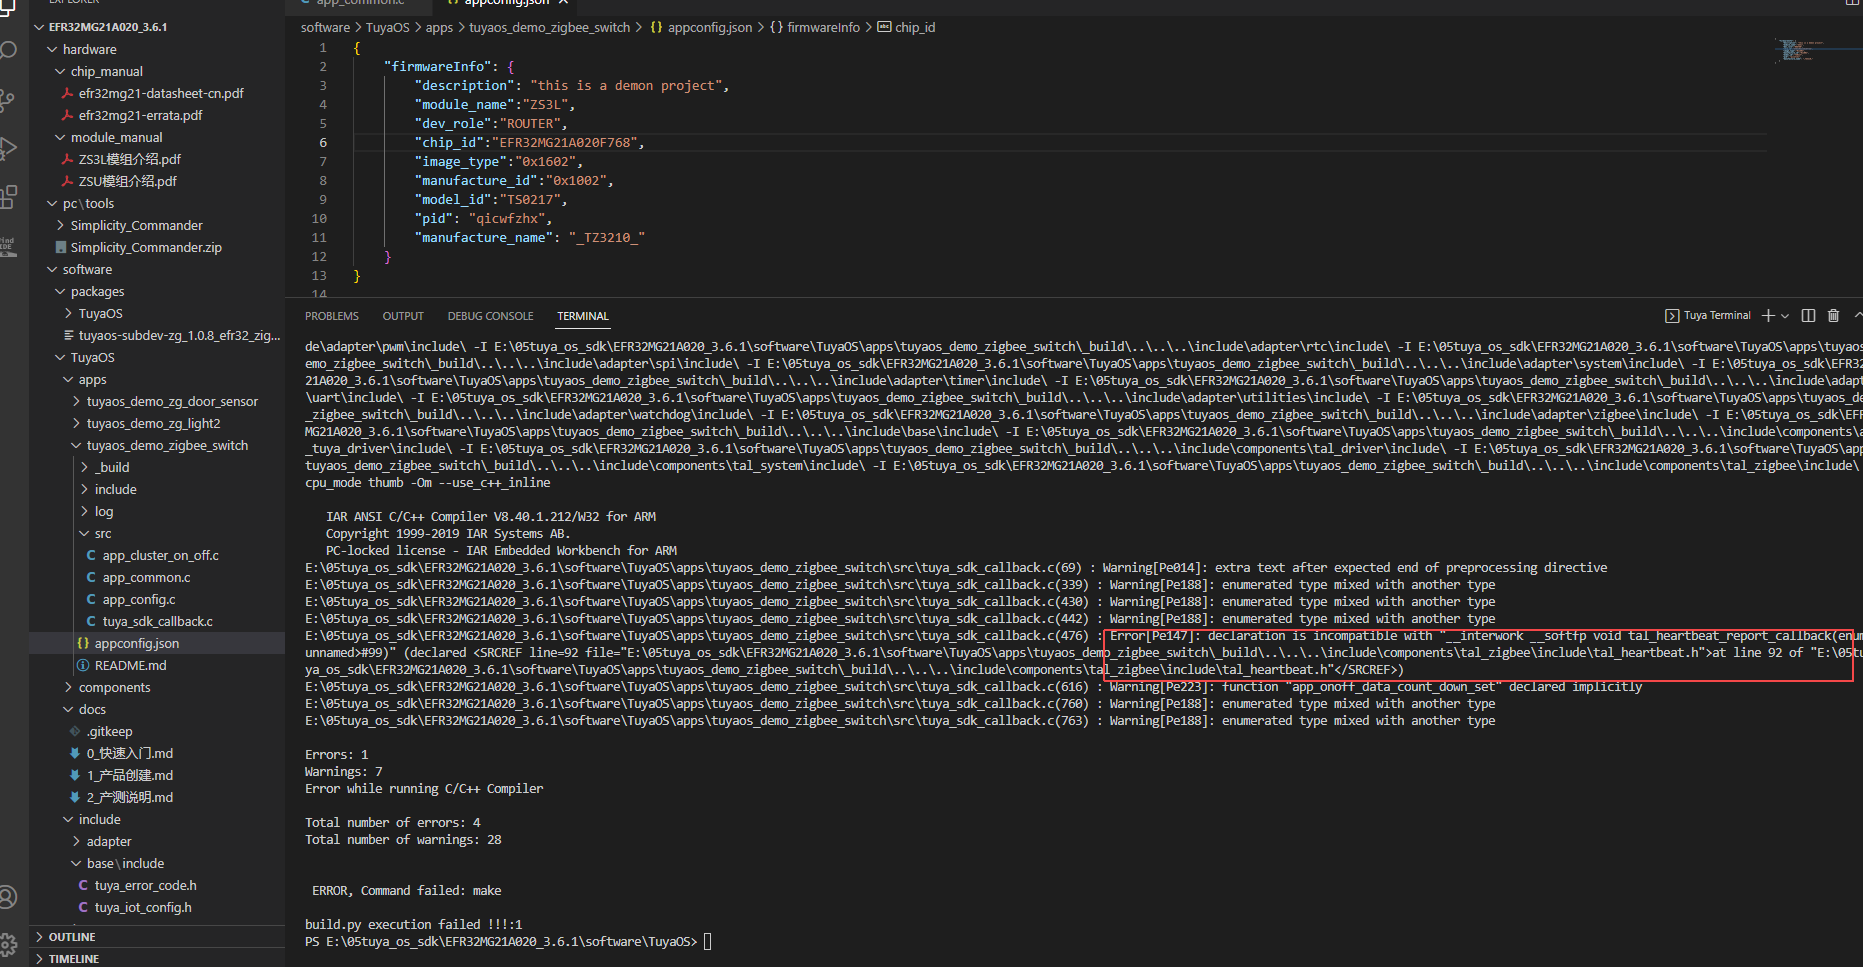
Task: Click the software breadcrumb
Action: click(325, 27)
